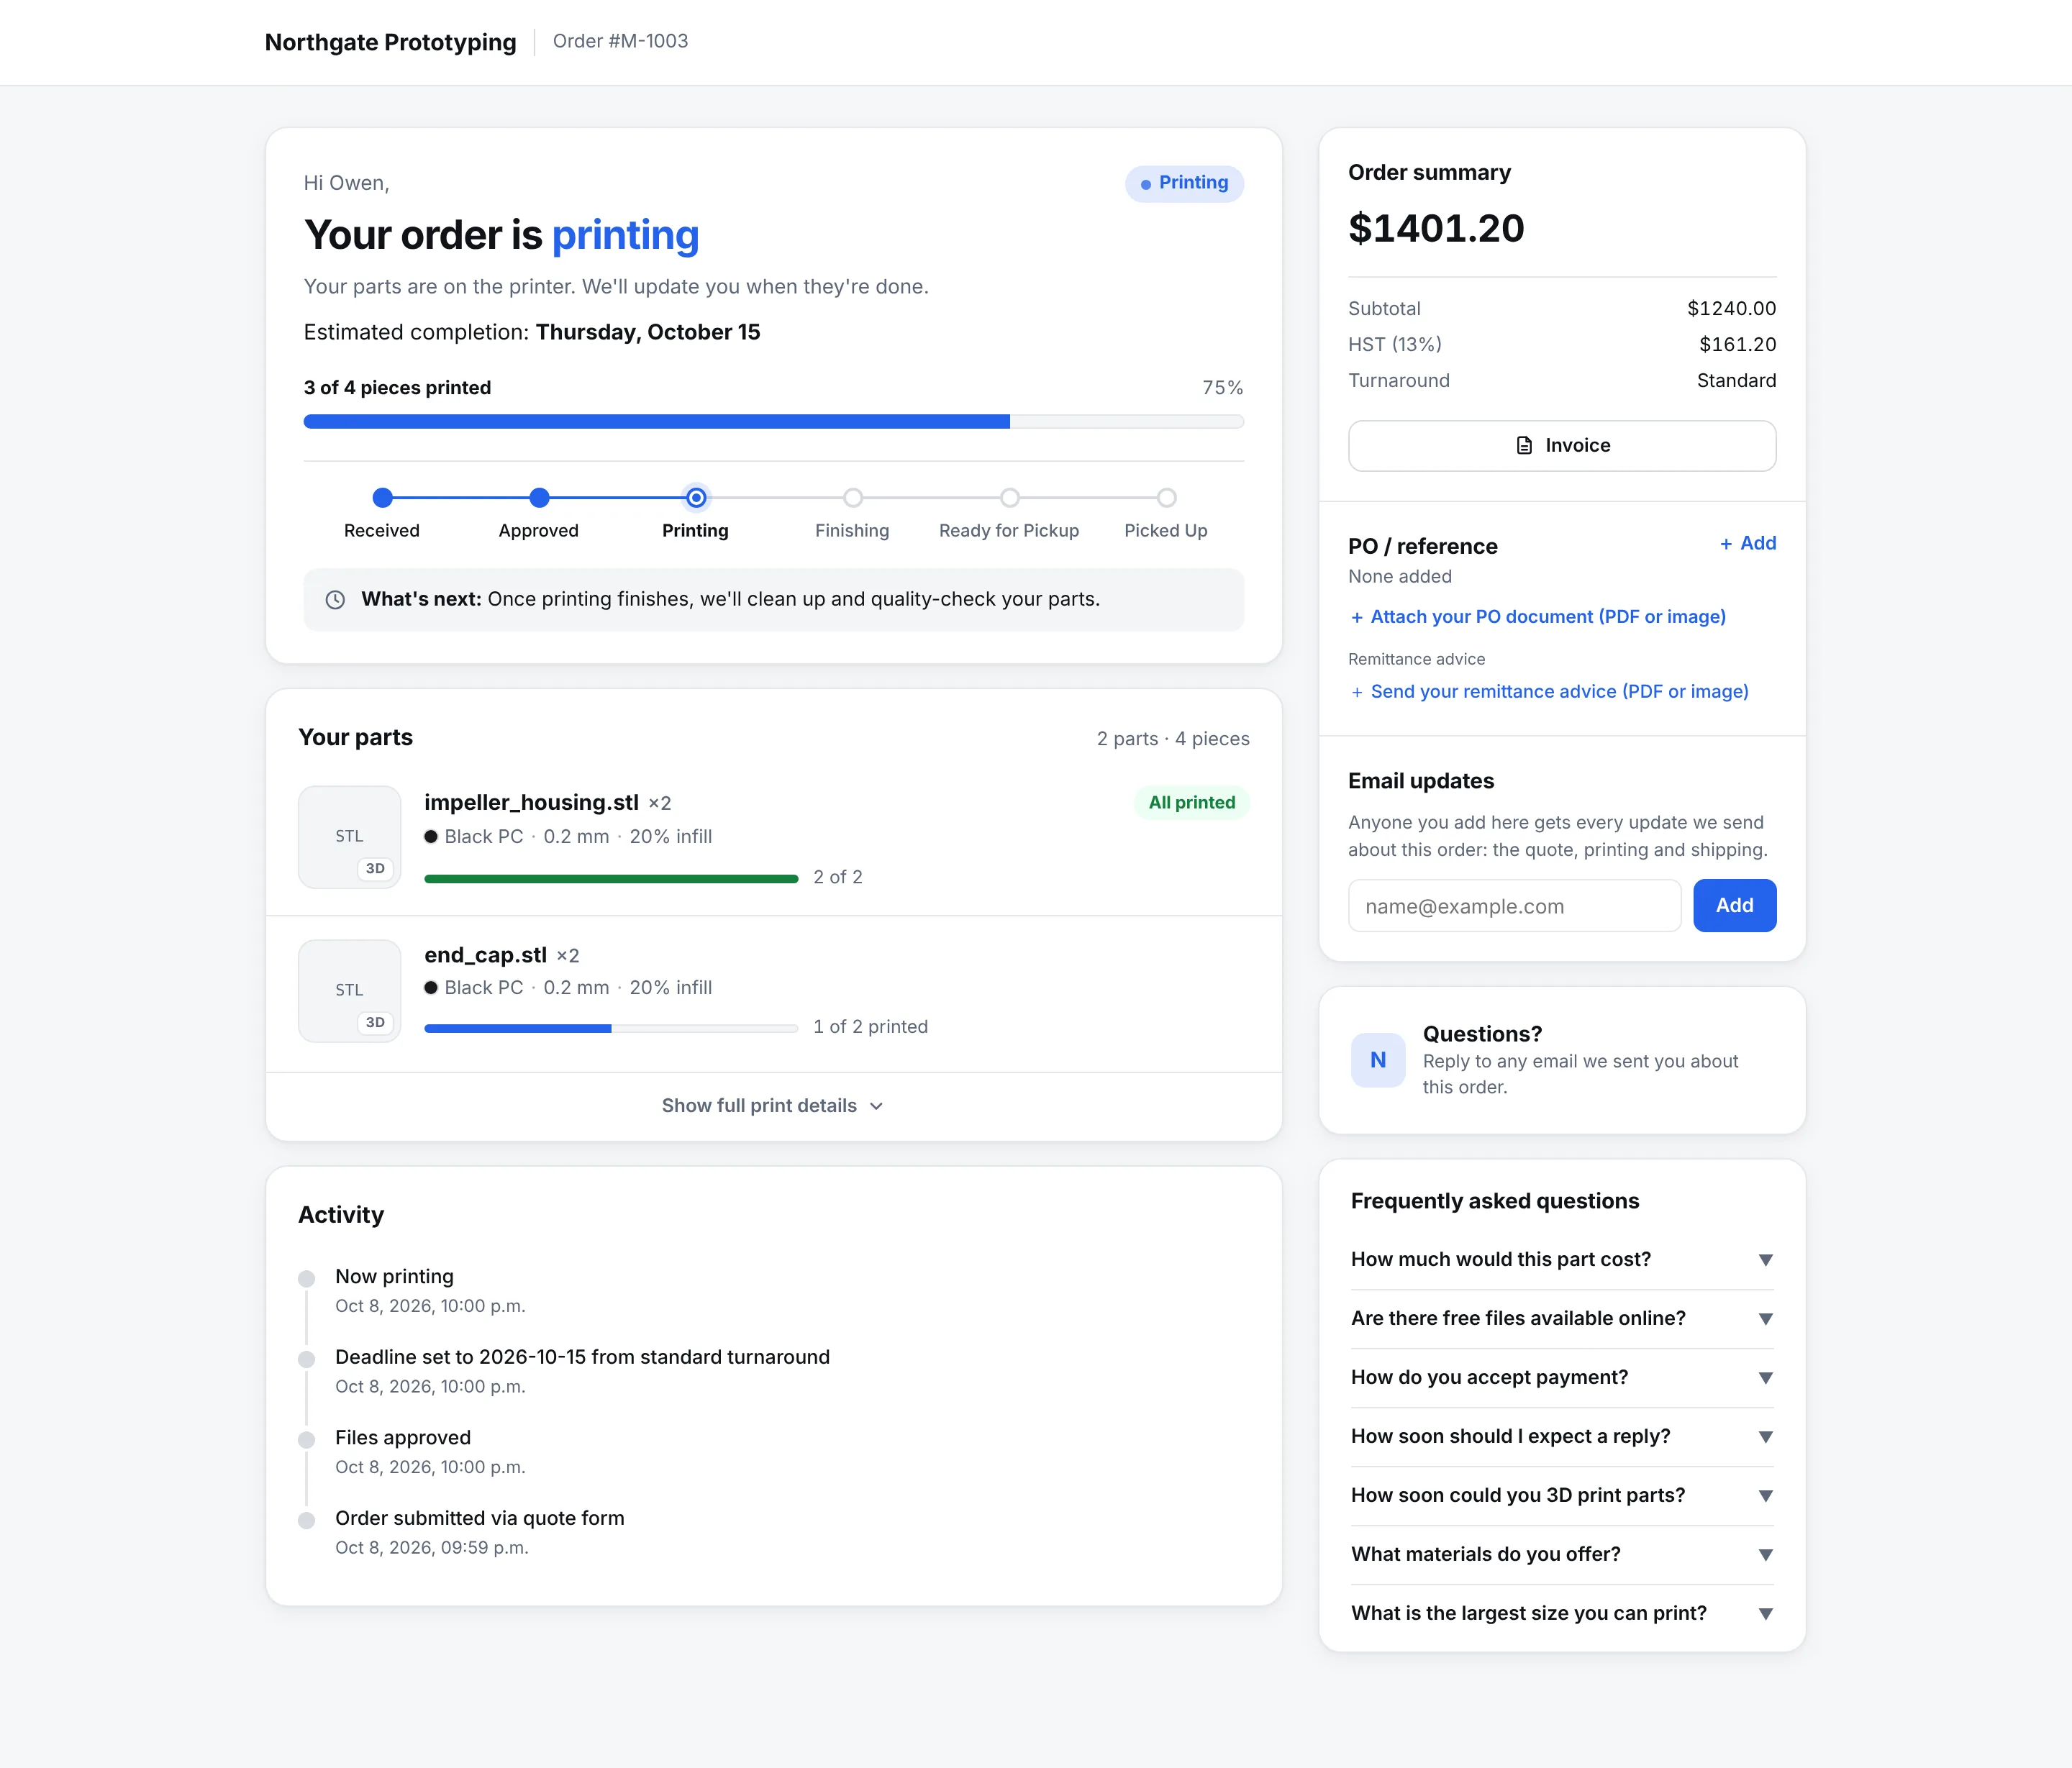Click the overall 75% print progress bar

point(774,422)
